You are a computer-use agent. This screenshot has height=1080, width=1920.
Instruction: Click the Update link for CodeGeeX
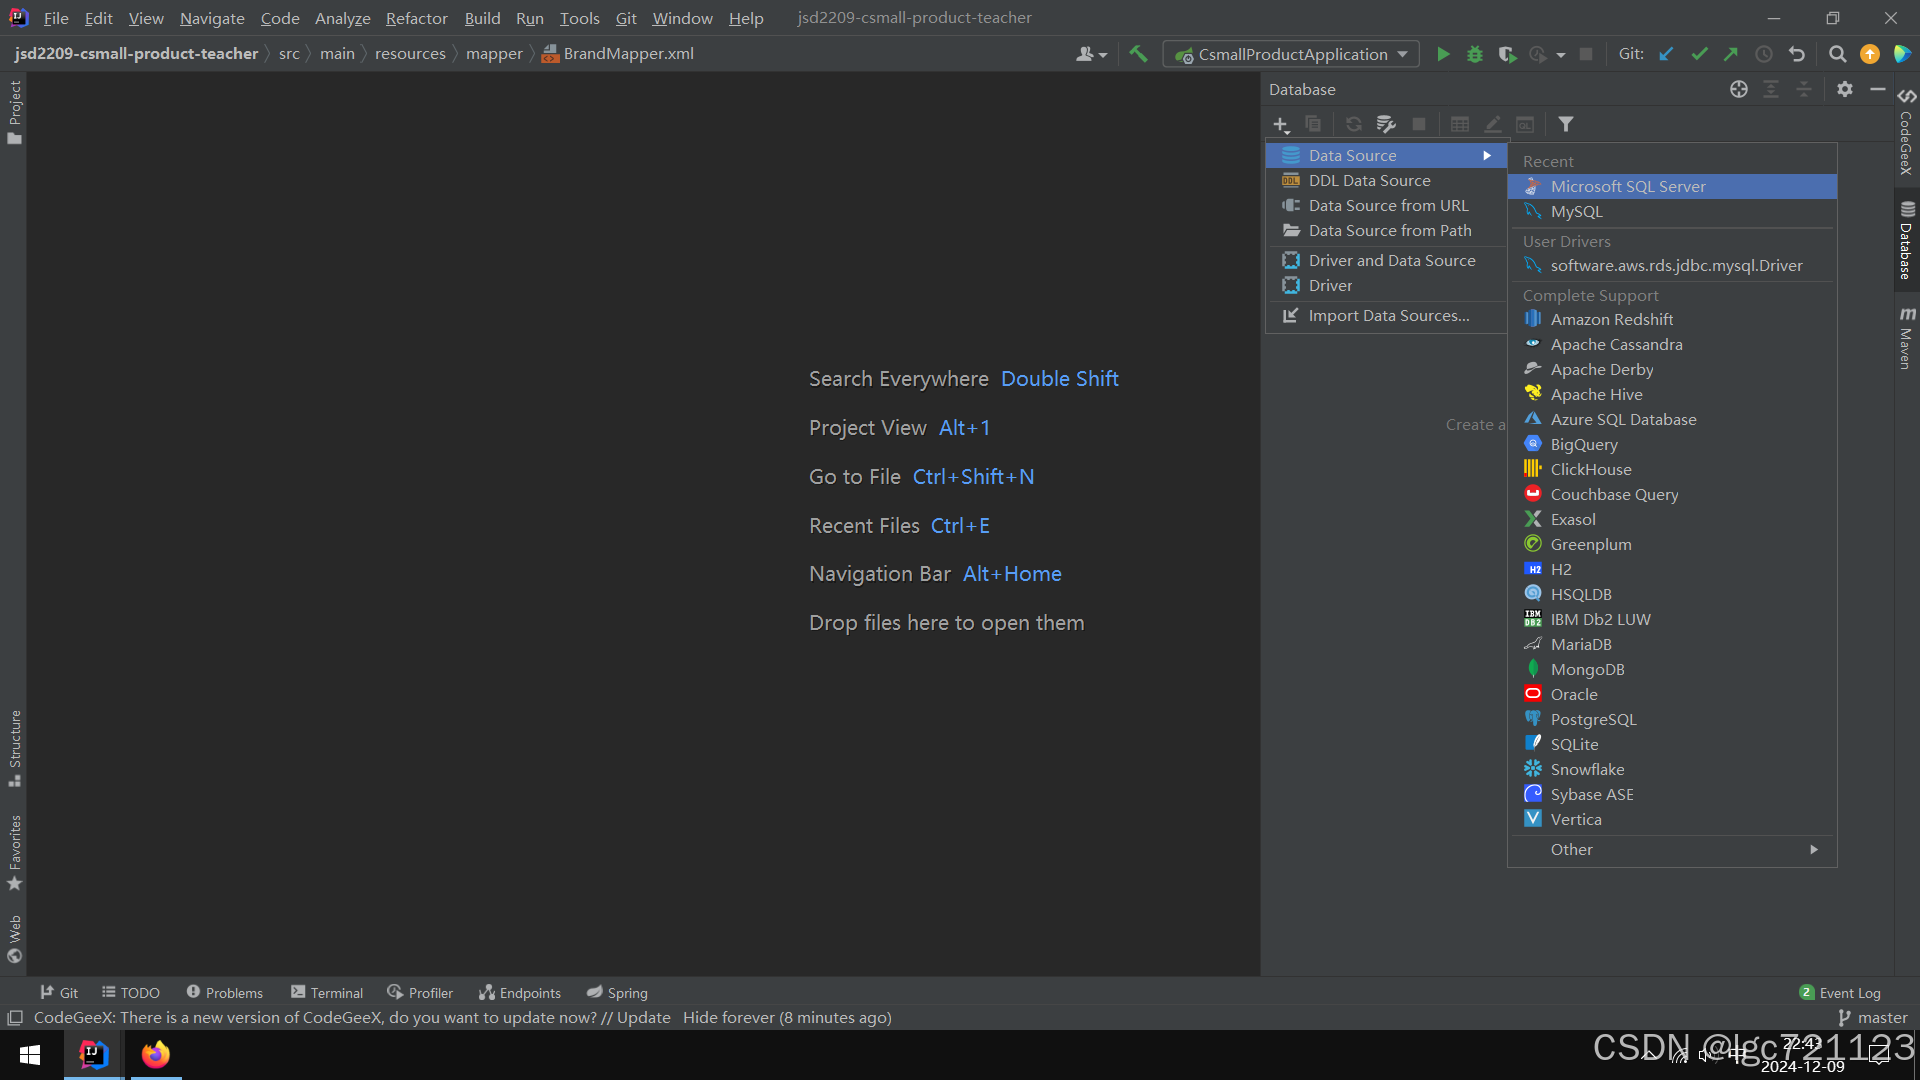[x=643, y=1017]
